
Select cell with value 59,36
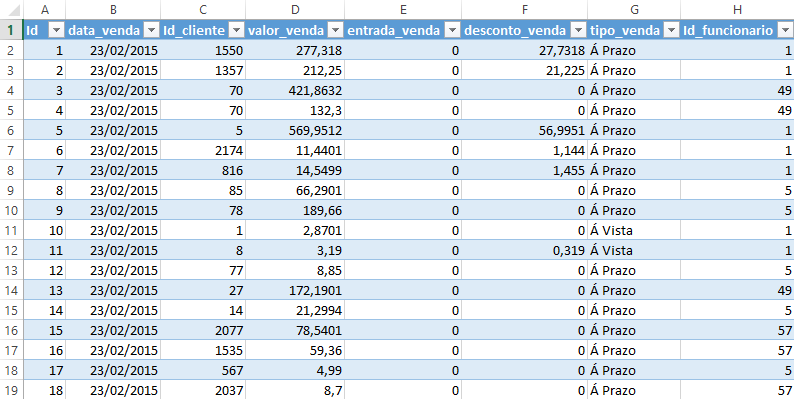[295, 350]
